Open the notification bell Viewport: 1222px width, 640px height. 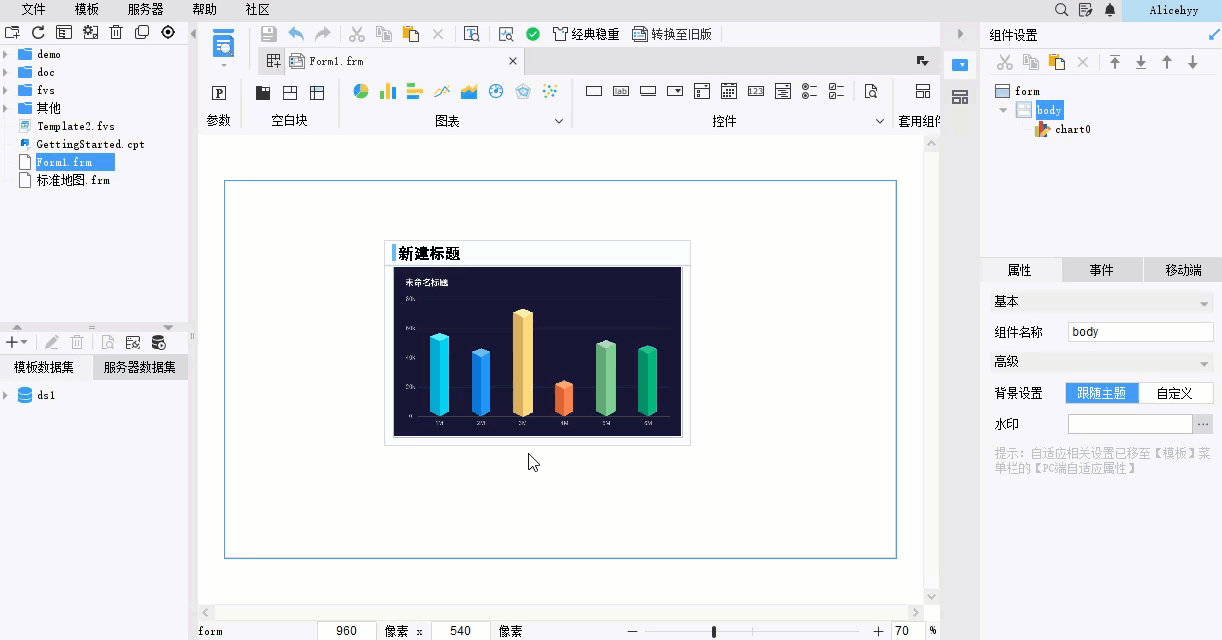pos(1110,9)
